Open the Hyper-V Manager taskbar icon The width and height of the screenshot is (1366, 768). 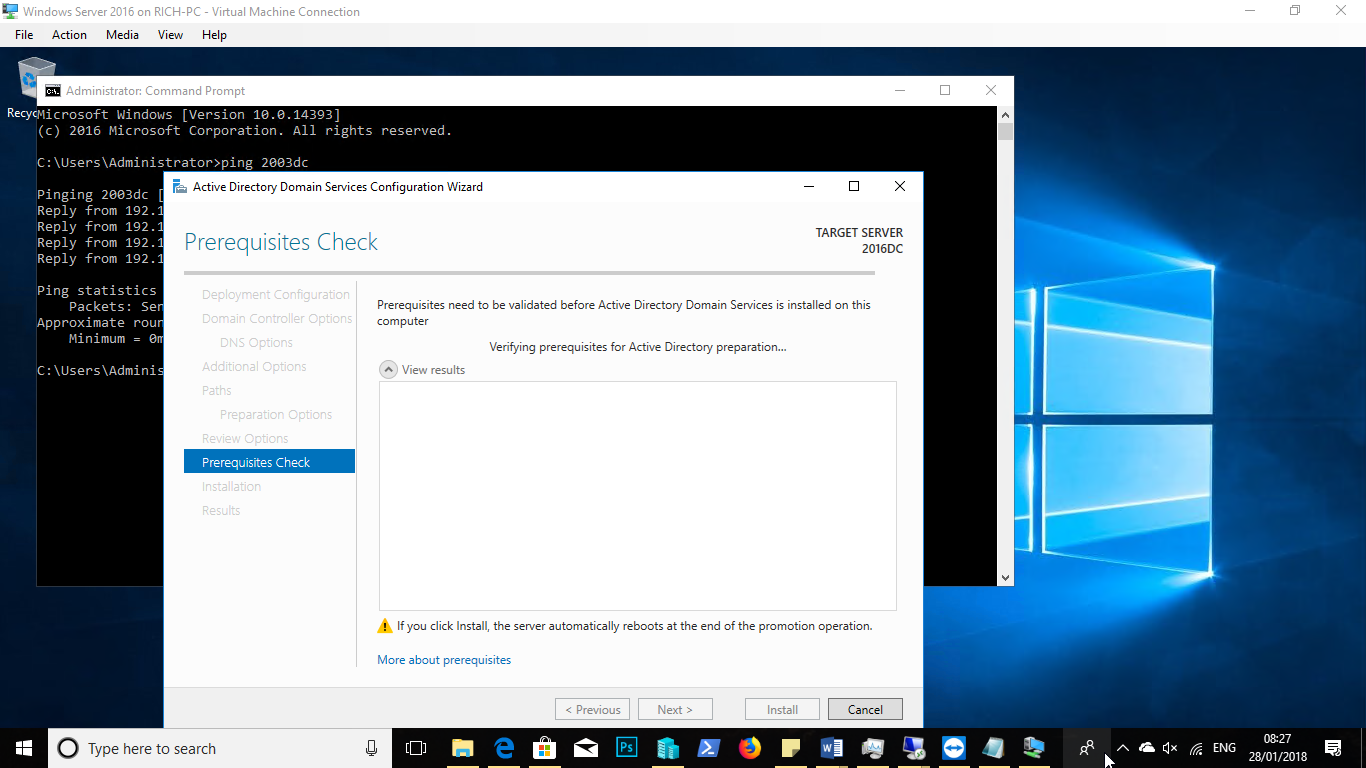[x=668, y=748]
